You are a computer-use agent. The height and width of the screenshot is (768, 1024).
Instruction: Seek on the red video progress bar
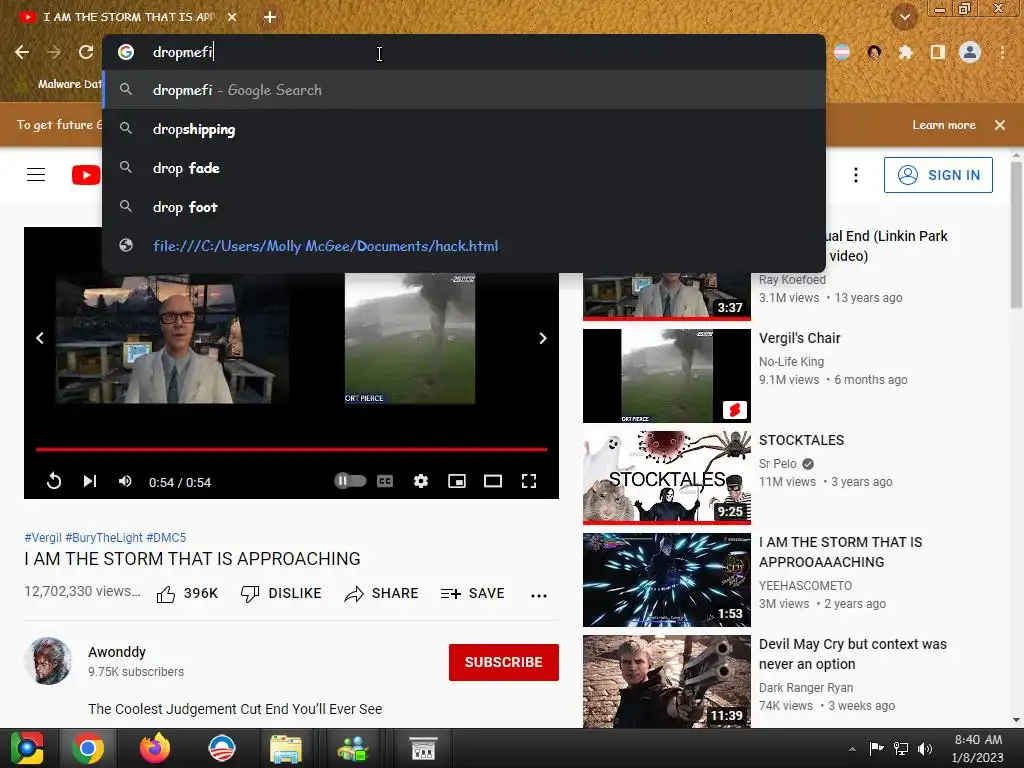(291, 449)
